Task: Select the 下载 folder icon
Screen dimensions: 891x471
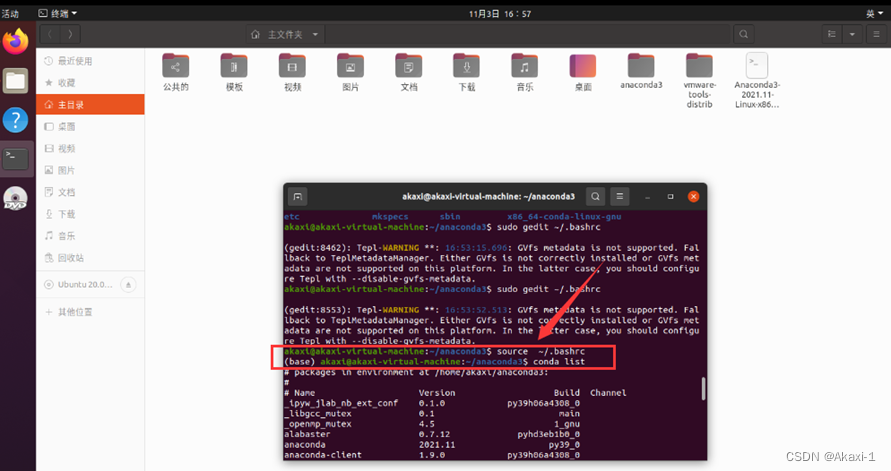Action: [467, 72]
